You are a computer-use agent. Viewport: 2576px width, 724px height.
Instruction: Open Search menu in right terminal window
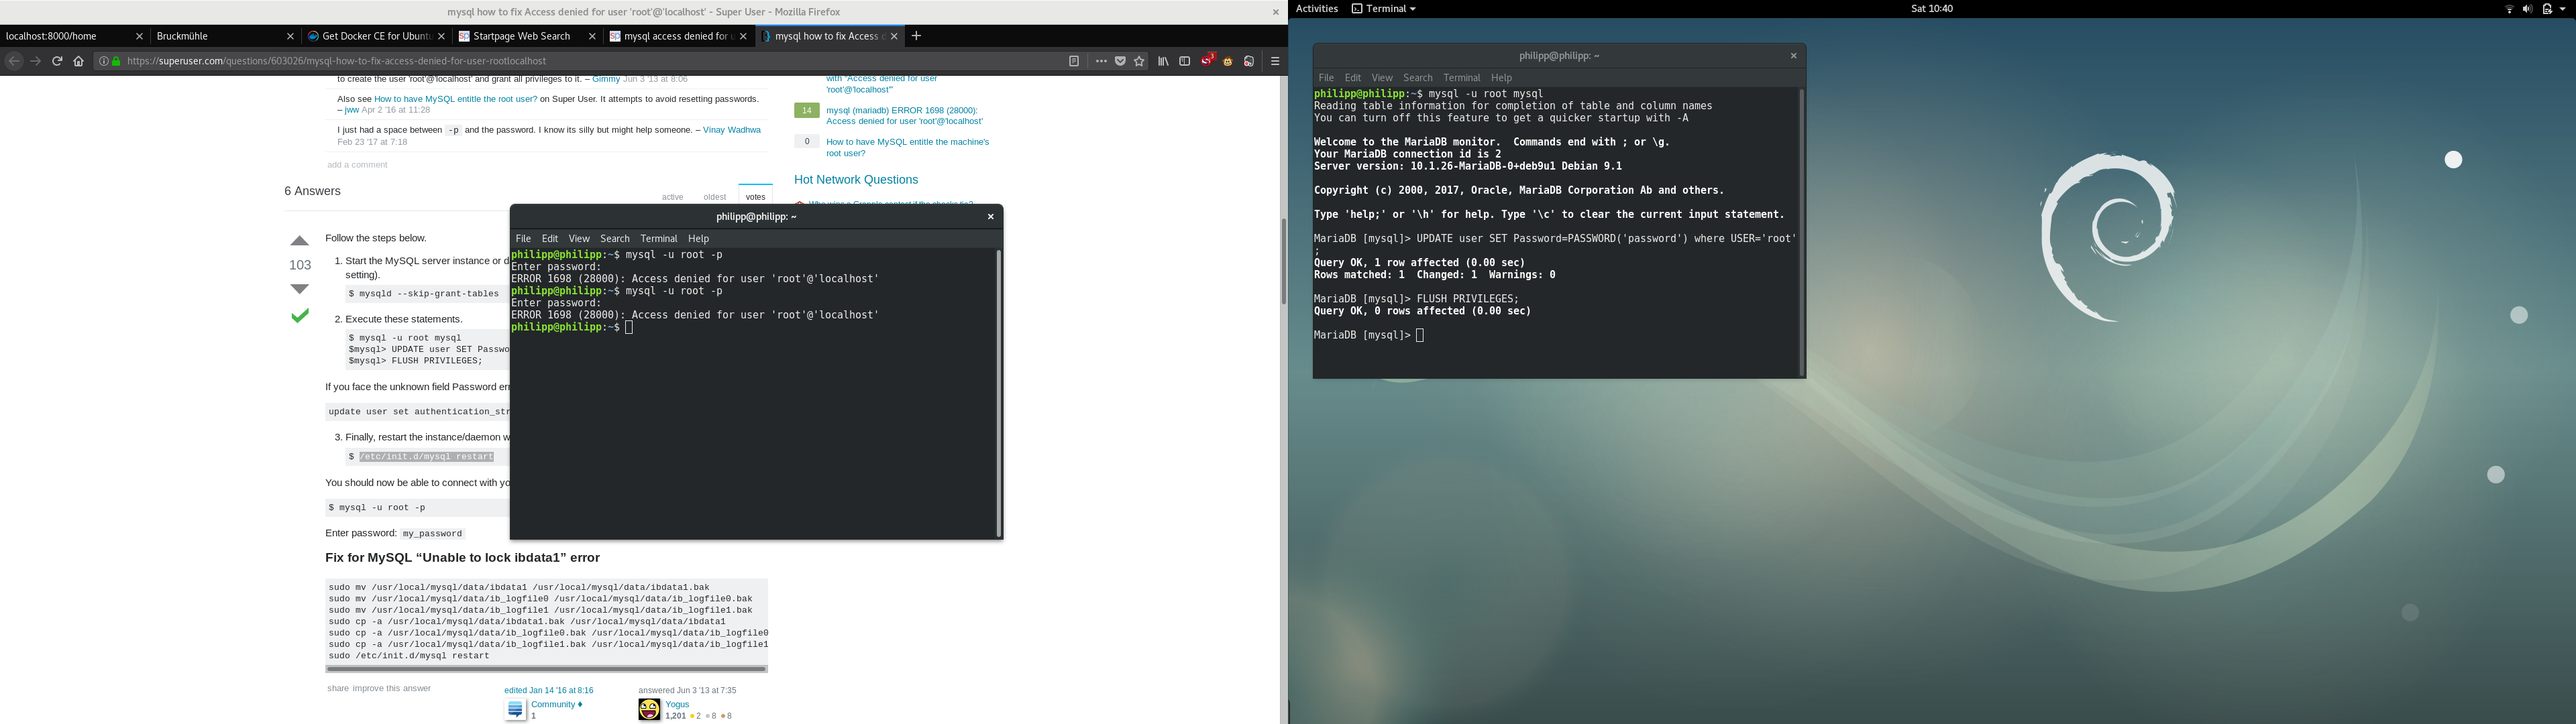click(1417, 78)
